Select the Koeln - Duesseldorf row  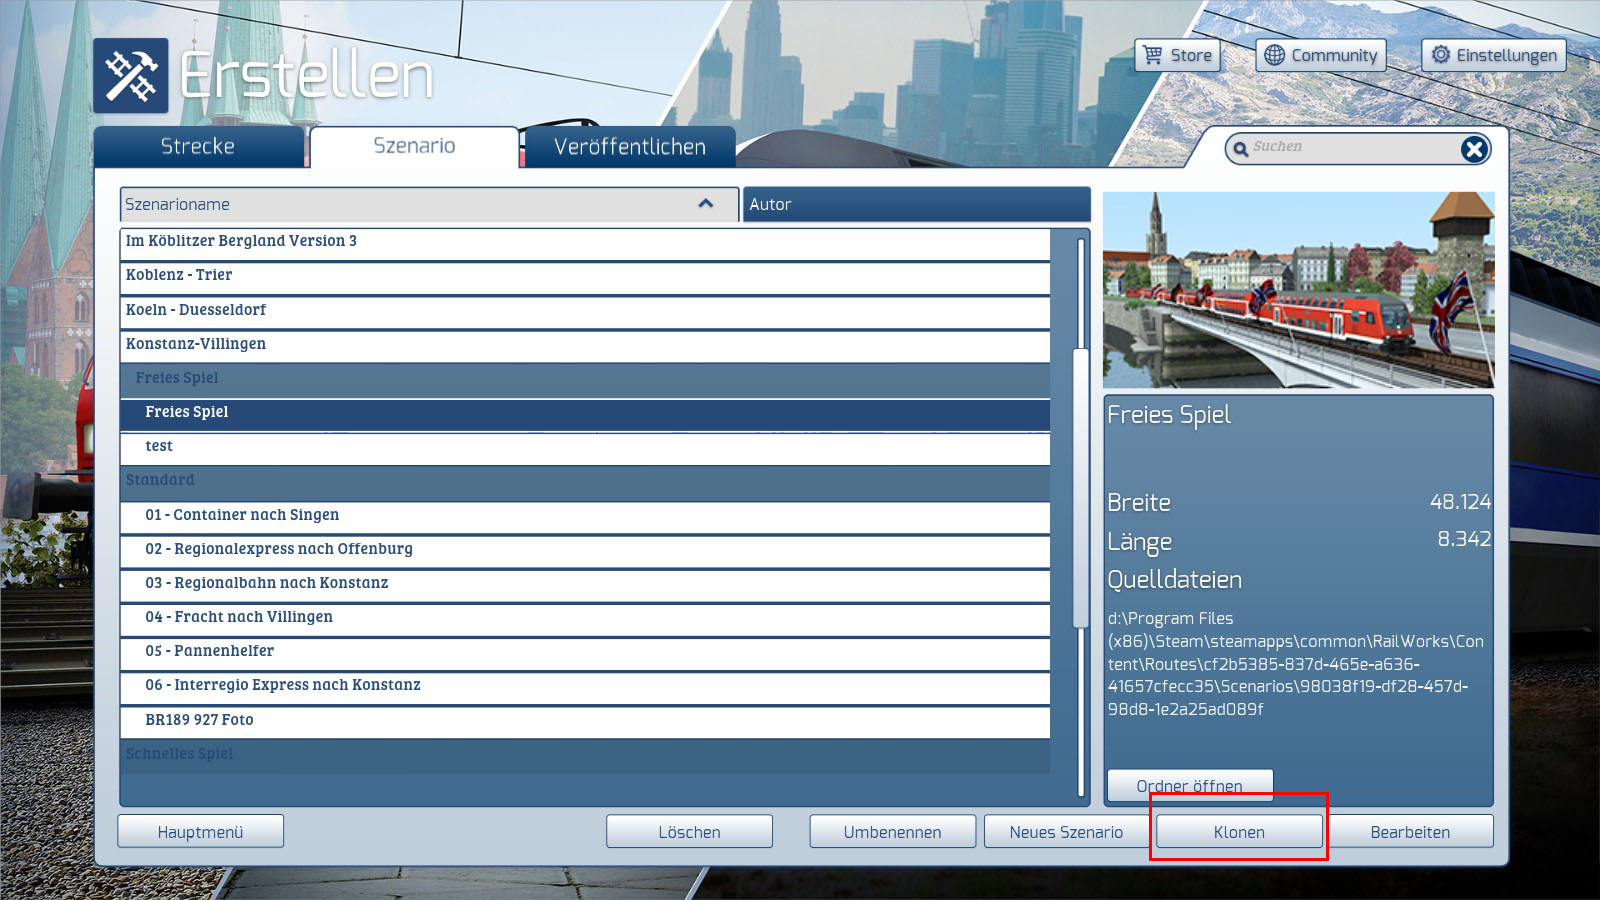(585, 311)
